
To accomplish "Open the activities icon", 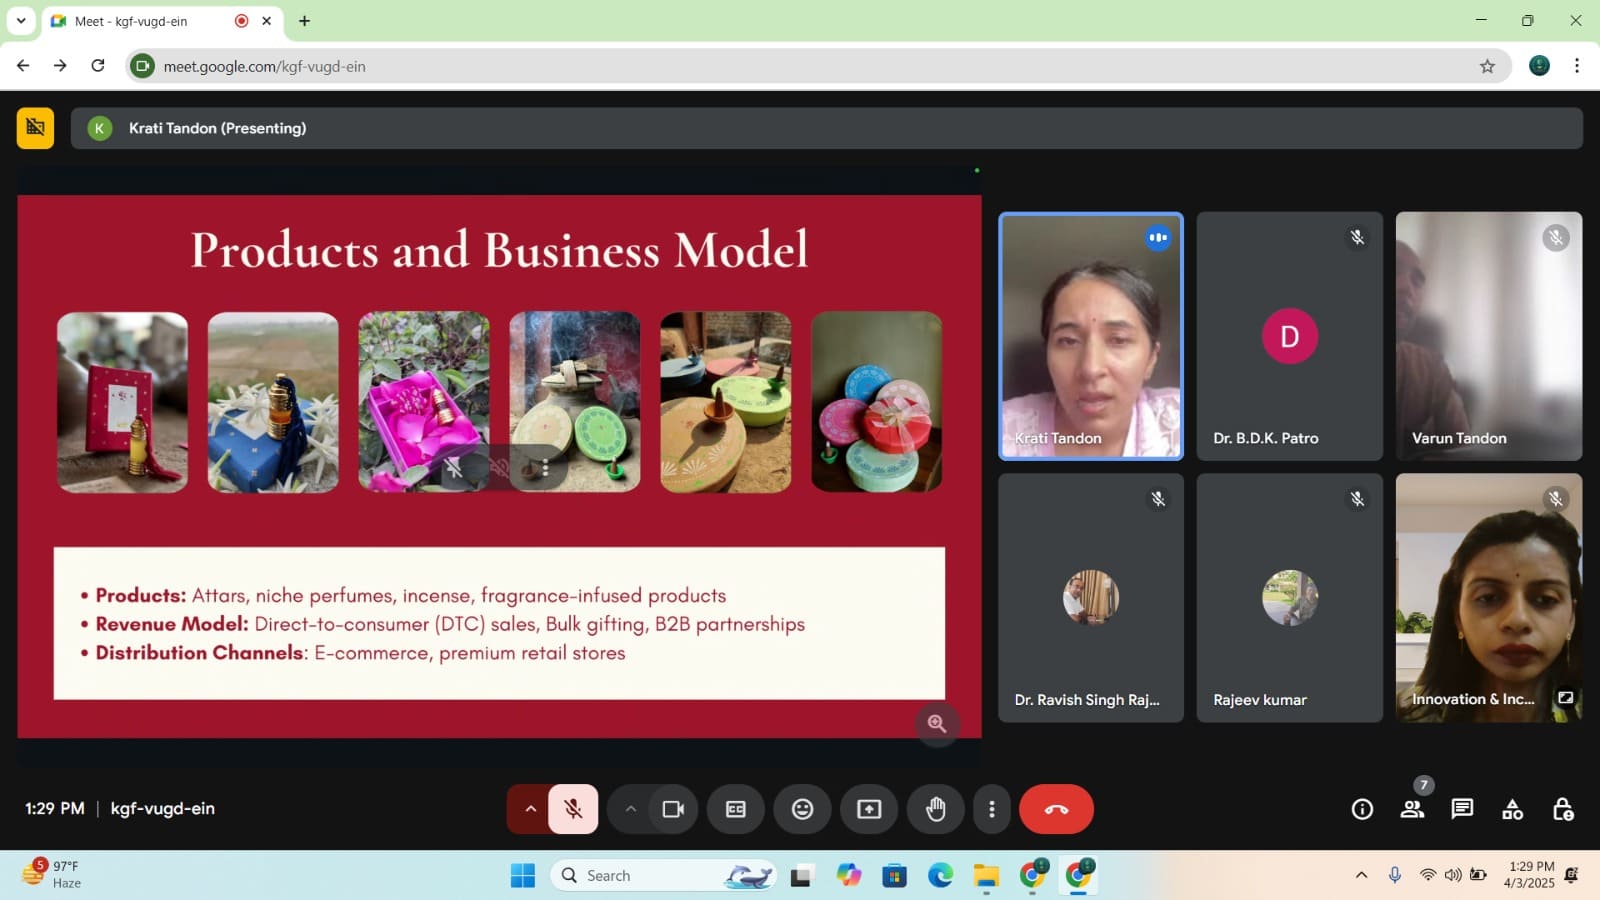I will pyautogui.click(x=1512, y=809).
